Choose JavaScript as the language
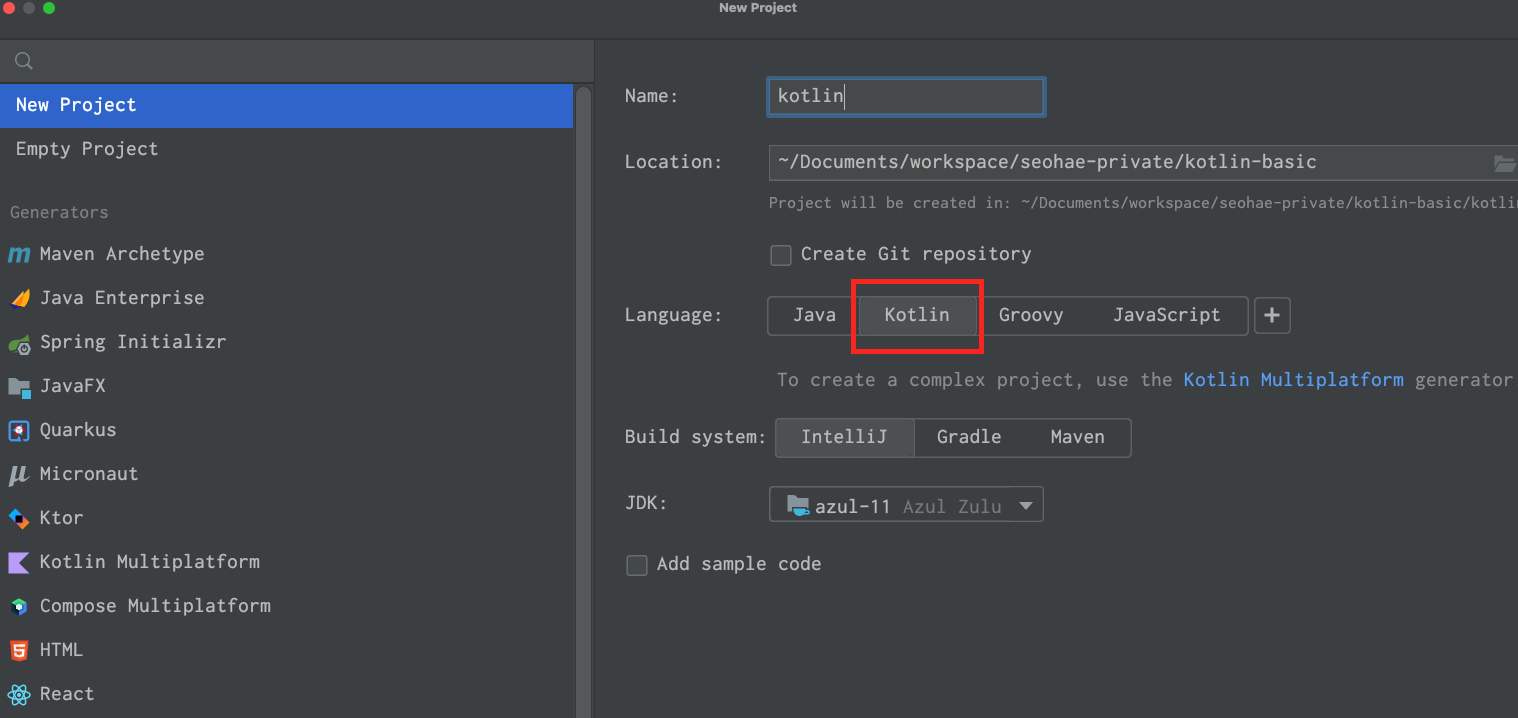Viewport: 1518px width, 718px height. pyautogui.click(x=1167, y=315)
